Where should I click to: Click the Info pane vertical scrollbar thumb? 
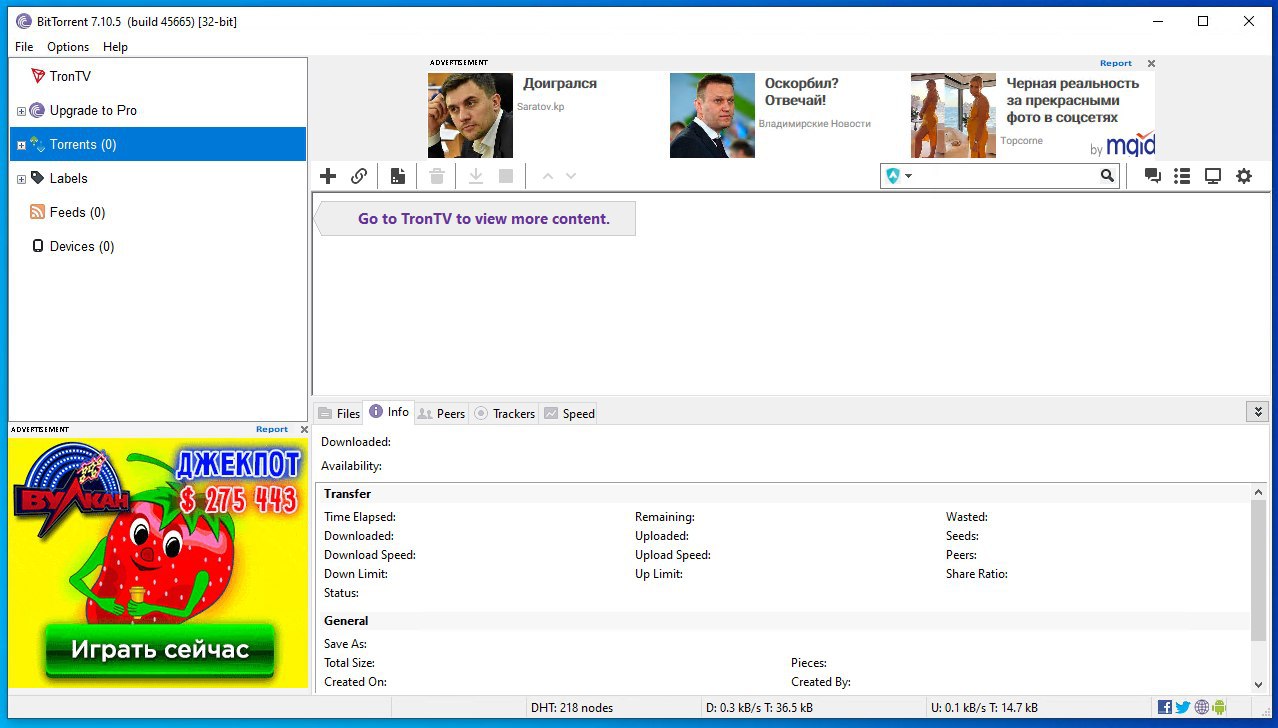tap(1258, 571)
